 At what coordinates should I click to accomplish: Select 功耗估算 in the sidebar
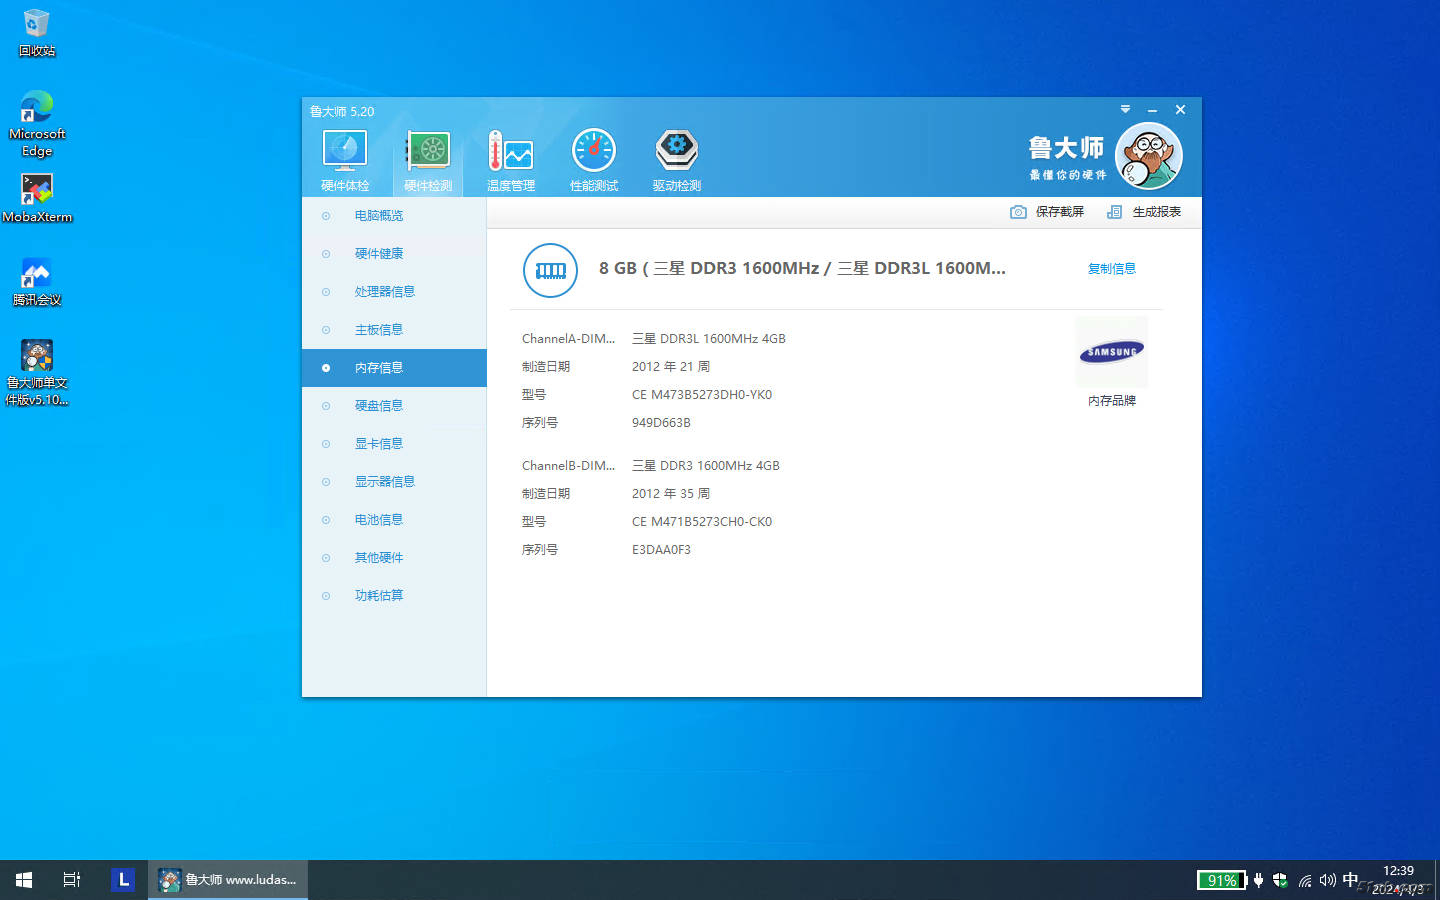point(379,596)
